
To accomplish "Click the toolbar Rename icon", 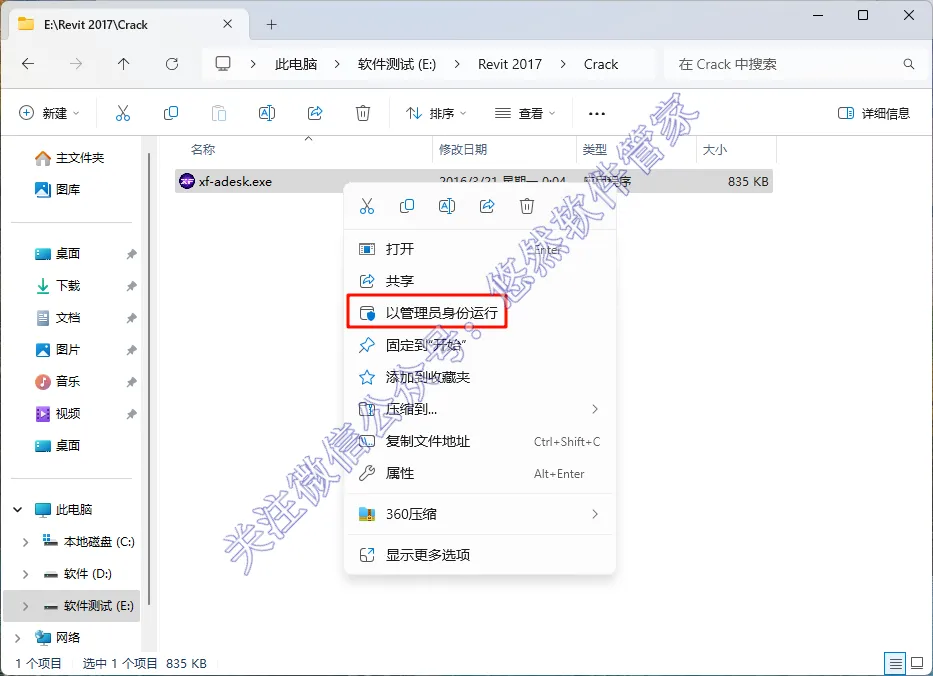I will pos(267,113).
